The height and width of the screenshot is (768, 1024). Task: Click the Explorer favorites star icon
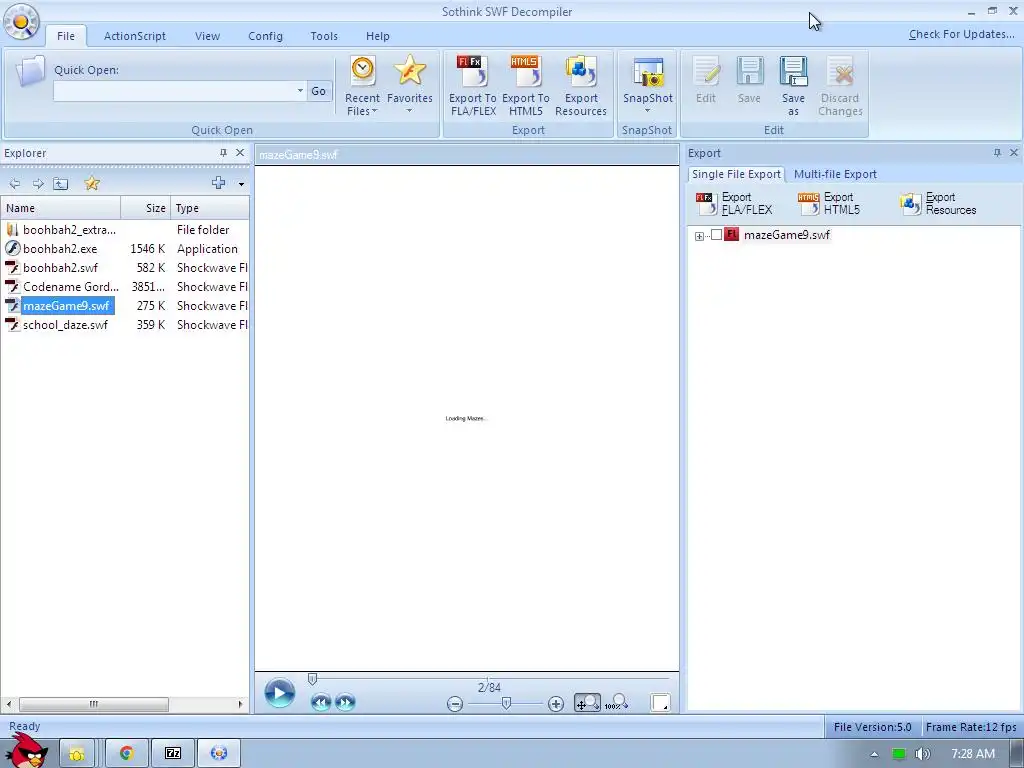92,184
